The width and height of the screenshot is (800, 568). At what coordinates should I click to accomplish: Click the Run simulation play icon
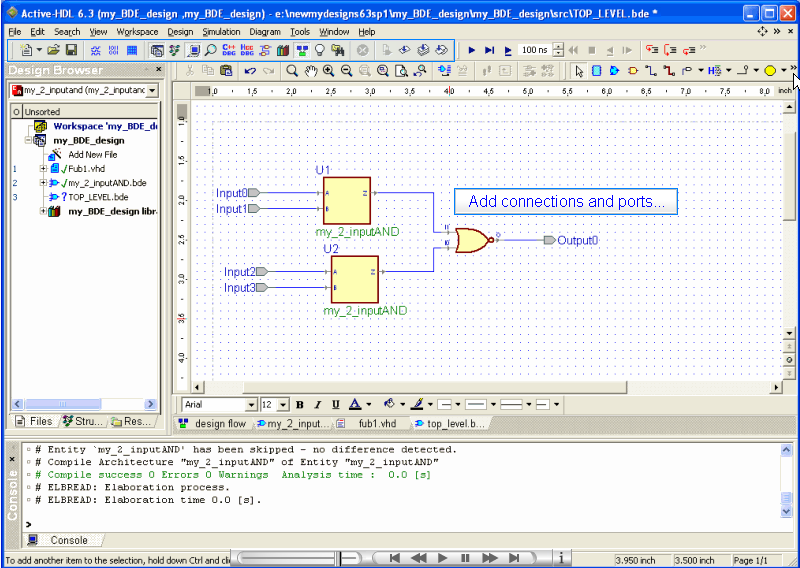tap(472, 50)
